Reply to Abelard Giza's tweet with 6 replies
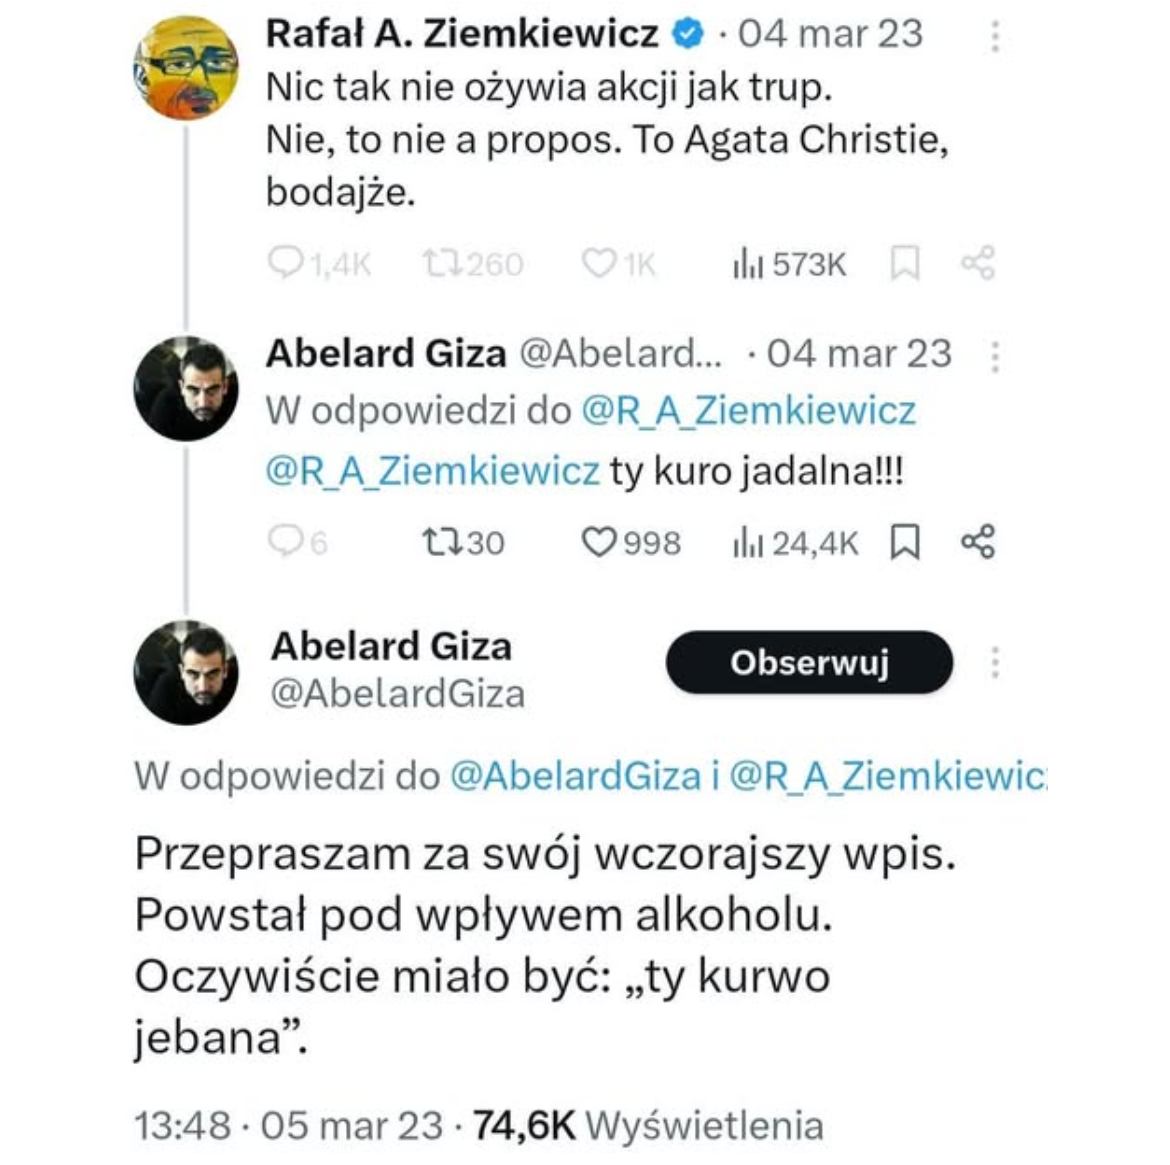The image size is (1170, 1165). [286, 541]
